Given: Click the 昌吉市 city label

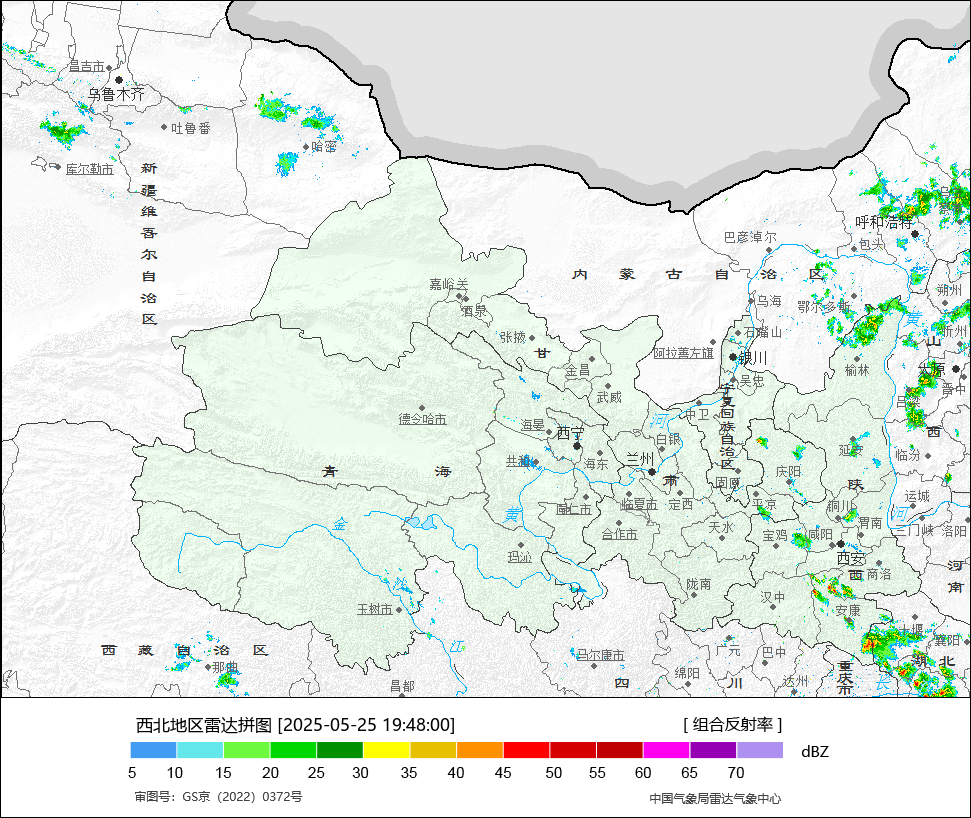Looking at the screenshot, I should [86, 66].
